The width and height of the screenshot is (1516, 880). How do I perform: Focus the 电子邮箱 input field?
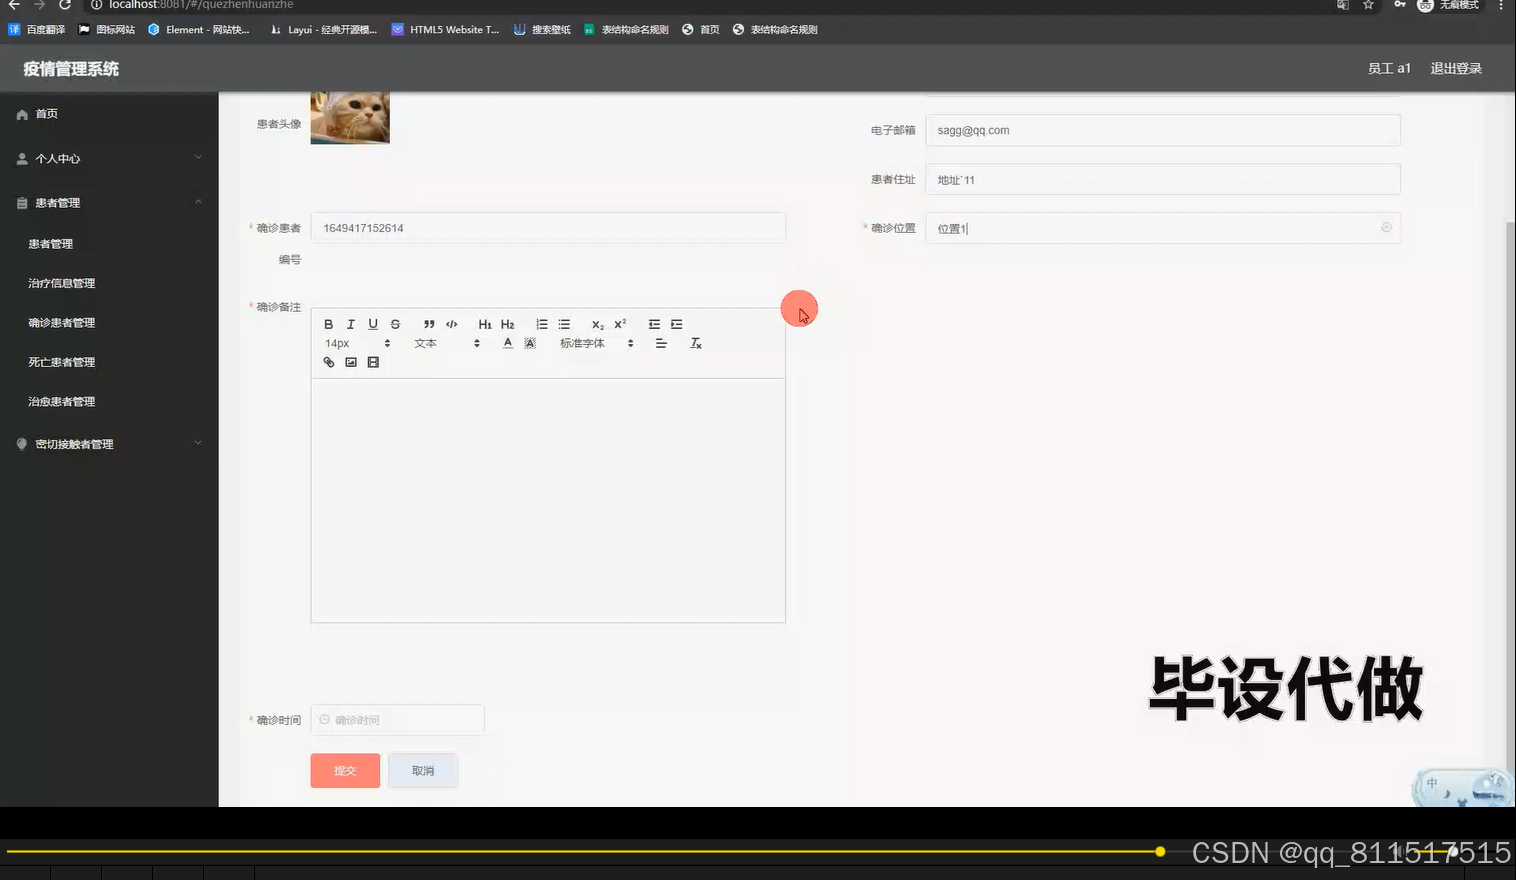point(1162,130)
